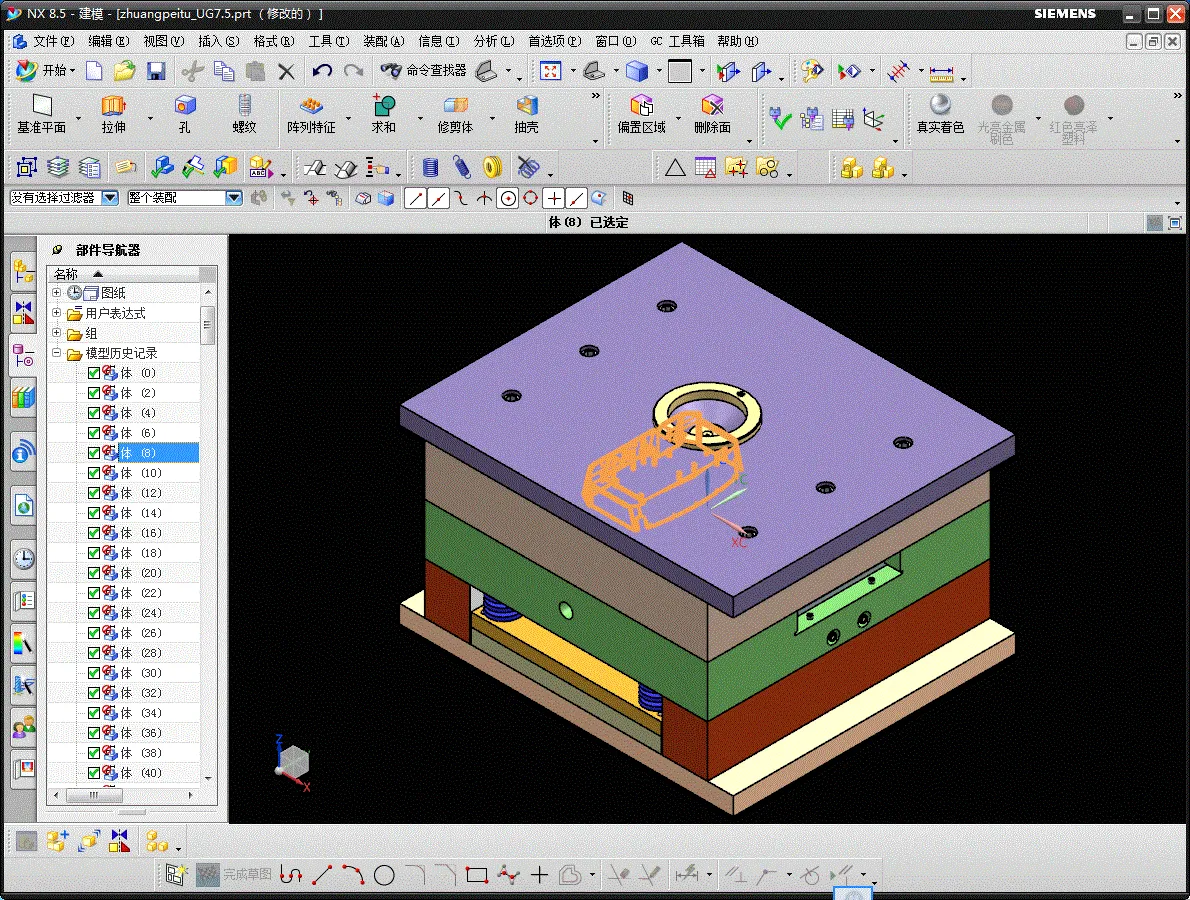Open the Offset Region (偏置区域) tool

pos(641,115)
